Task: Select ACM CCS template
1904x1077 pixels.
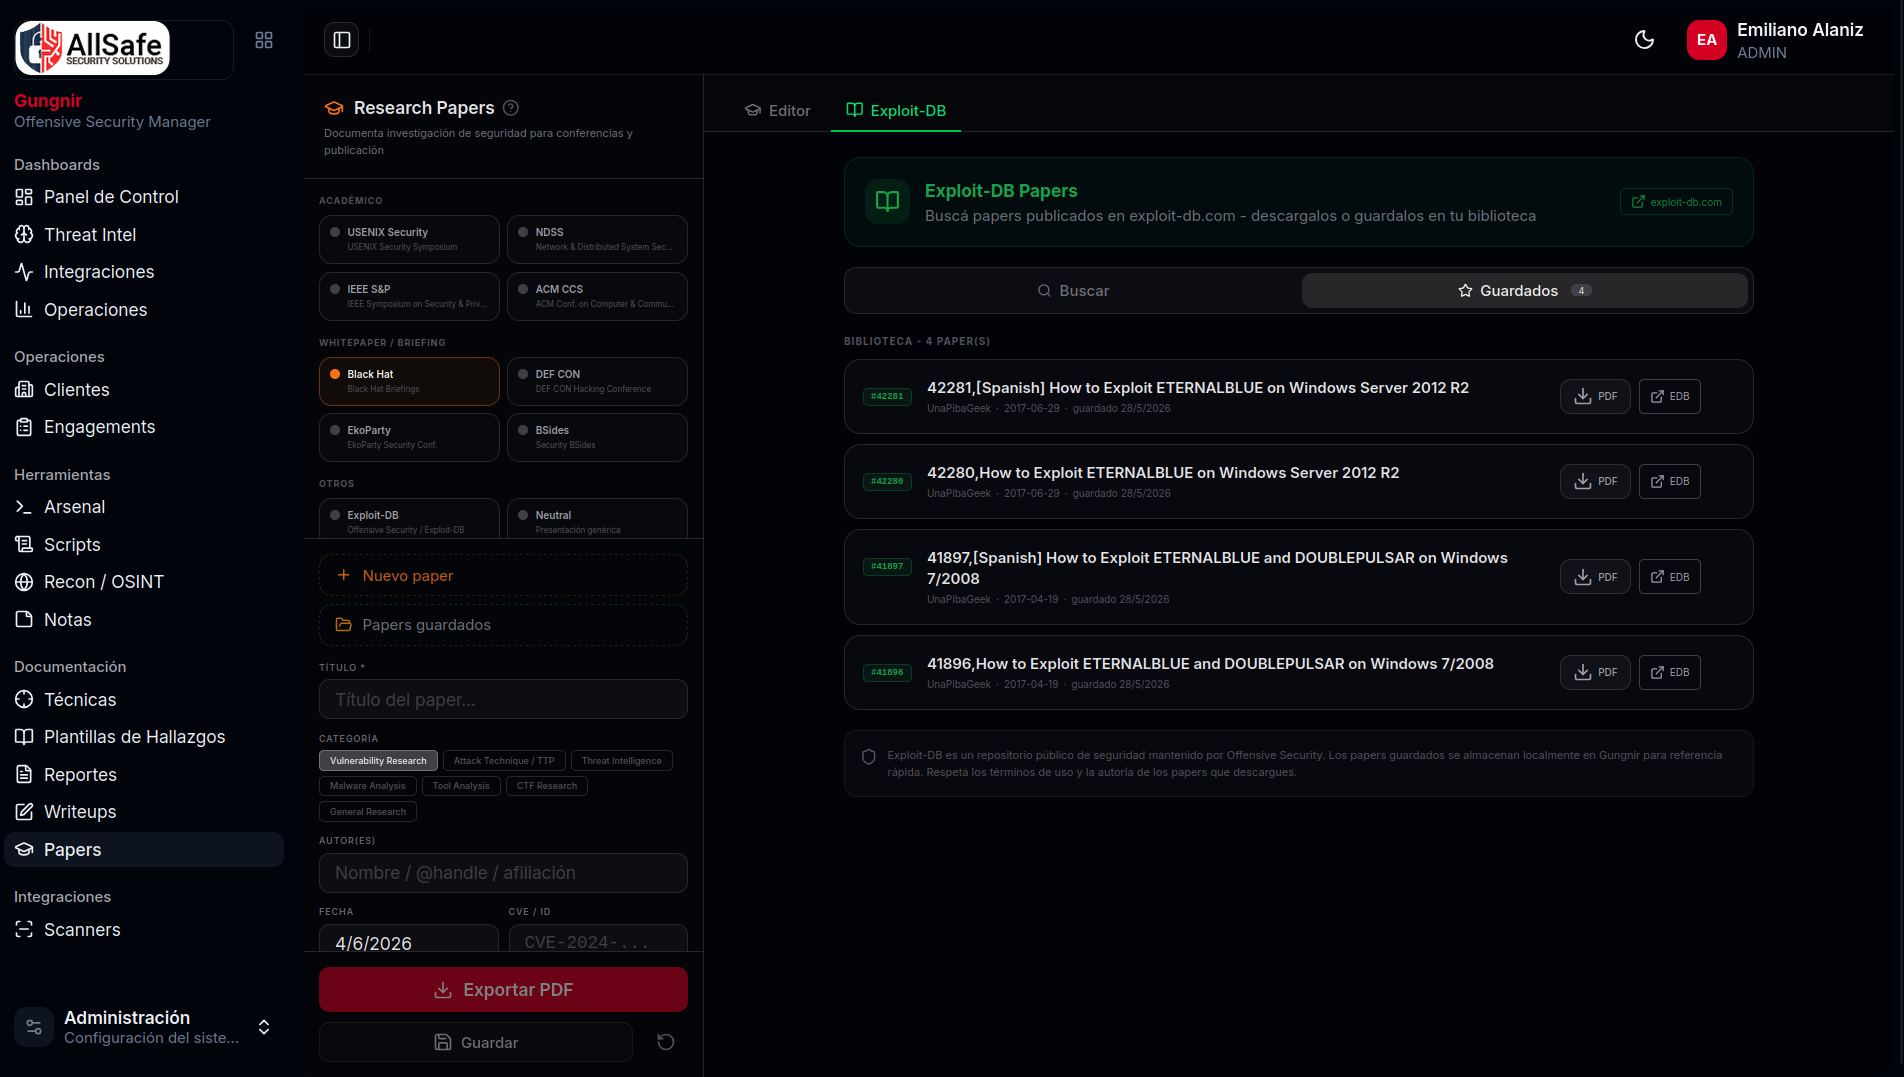Action: (x=597, y=297)
